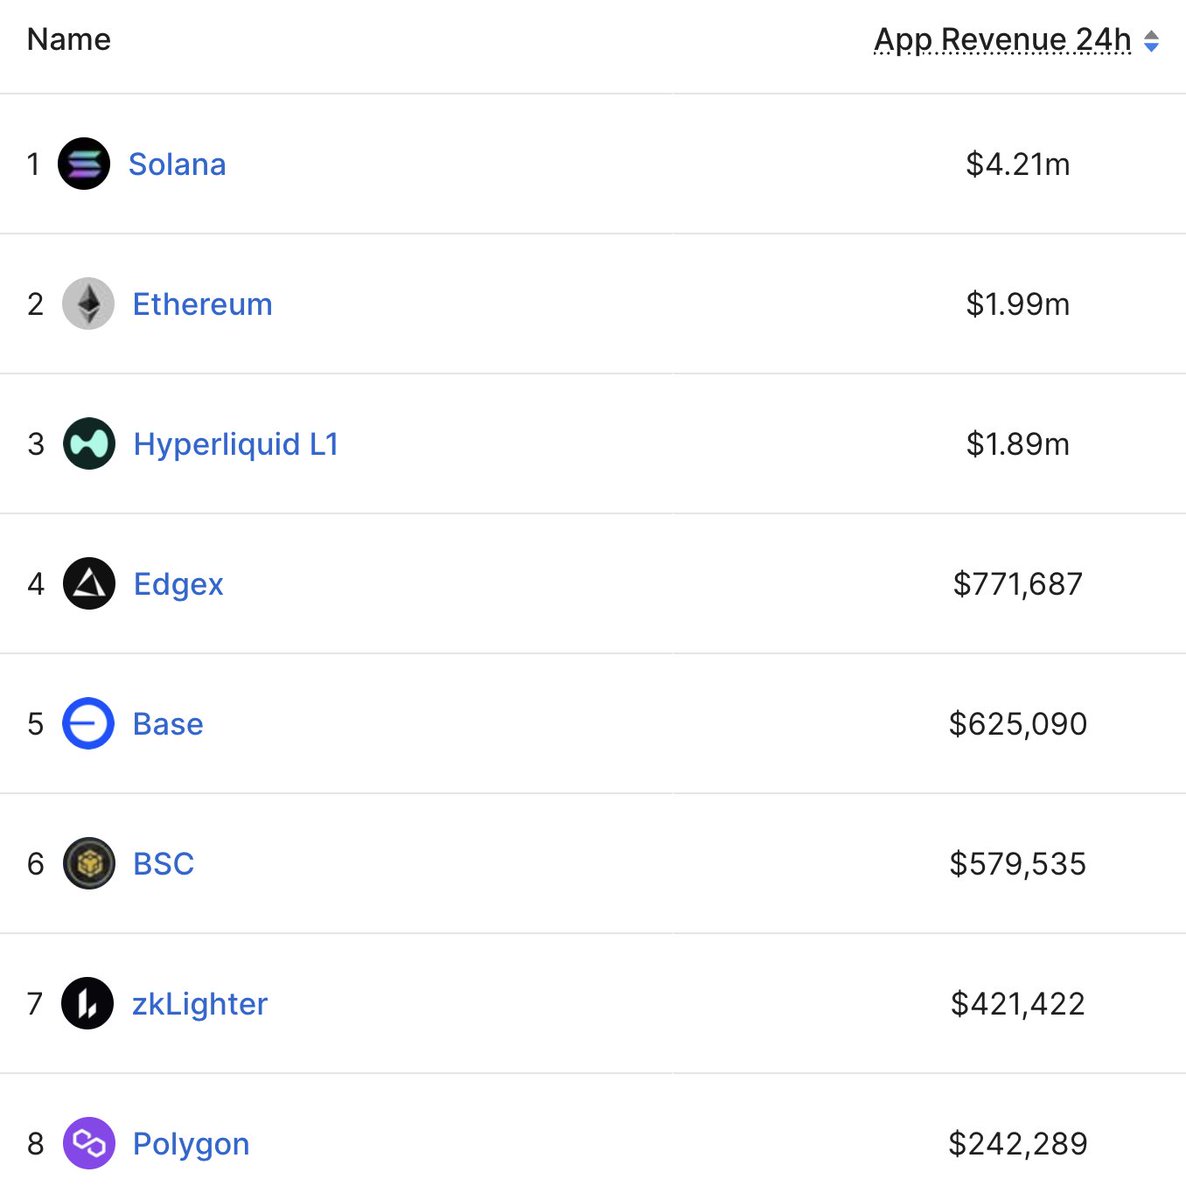1186x1200 pixels.
Task: Click the Name column header
Action: pos(69,39)
